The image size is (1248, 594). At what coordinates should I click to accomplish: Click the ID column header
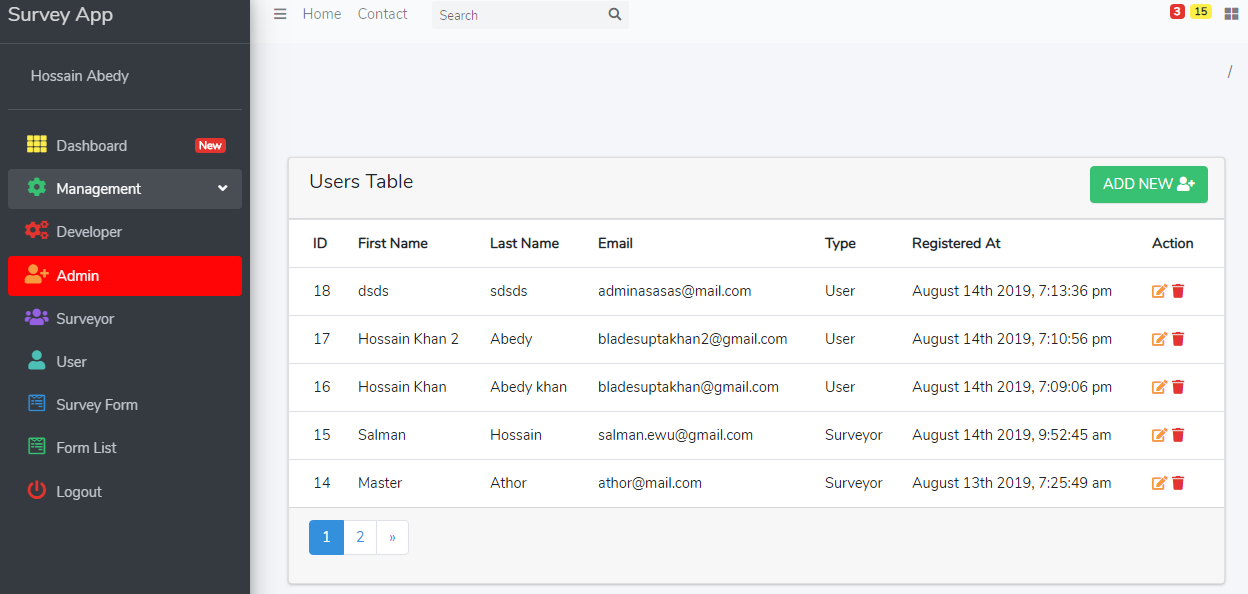[x=320, y=243]
